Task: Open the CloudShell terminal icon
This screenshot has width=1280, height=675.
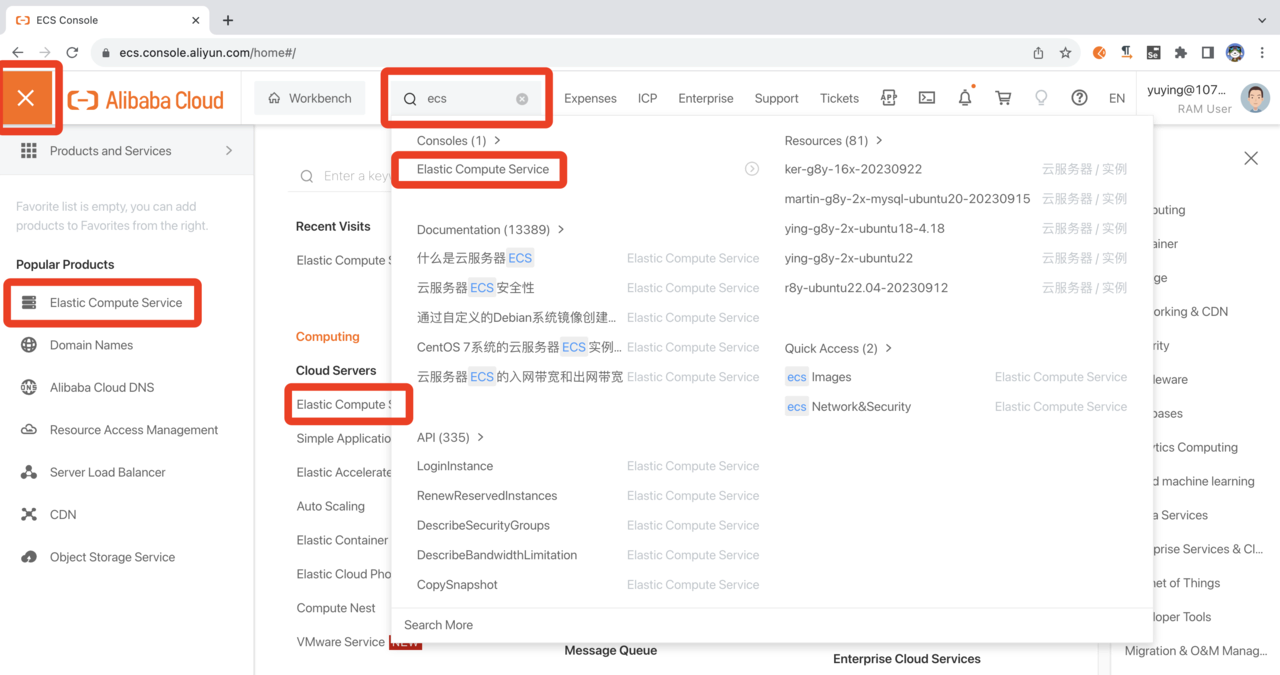Action: [x=926, y=97]
